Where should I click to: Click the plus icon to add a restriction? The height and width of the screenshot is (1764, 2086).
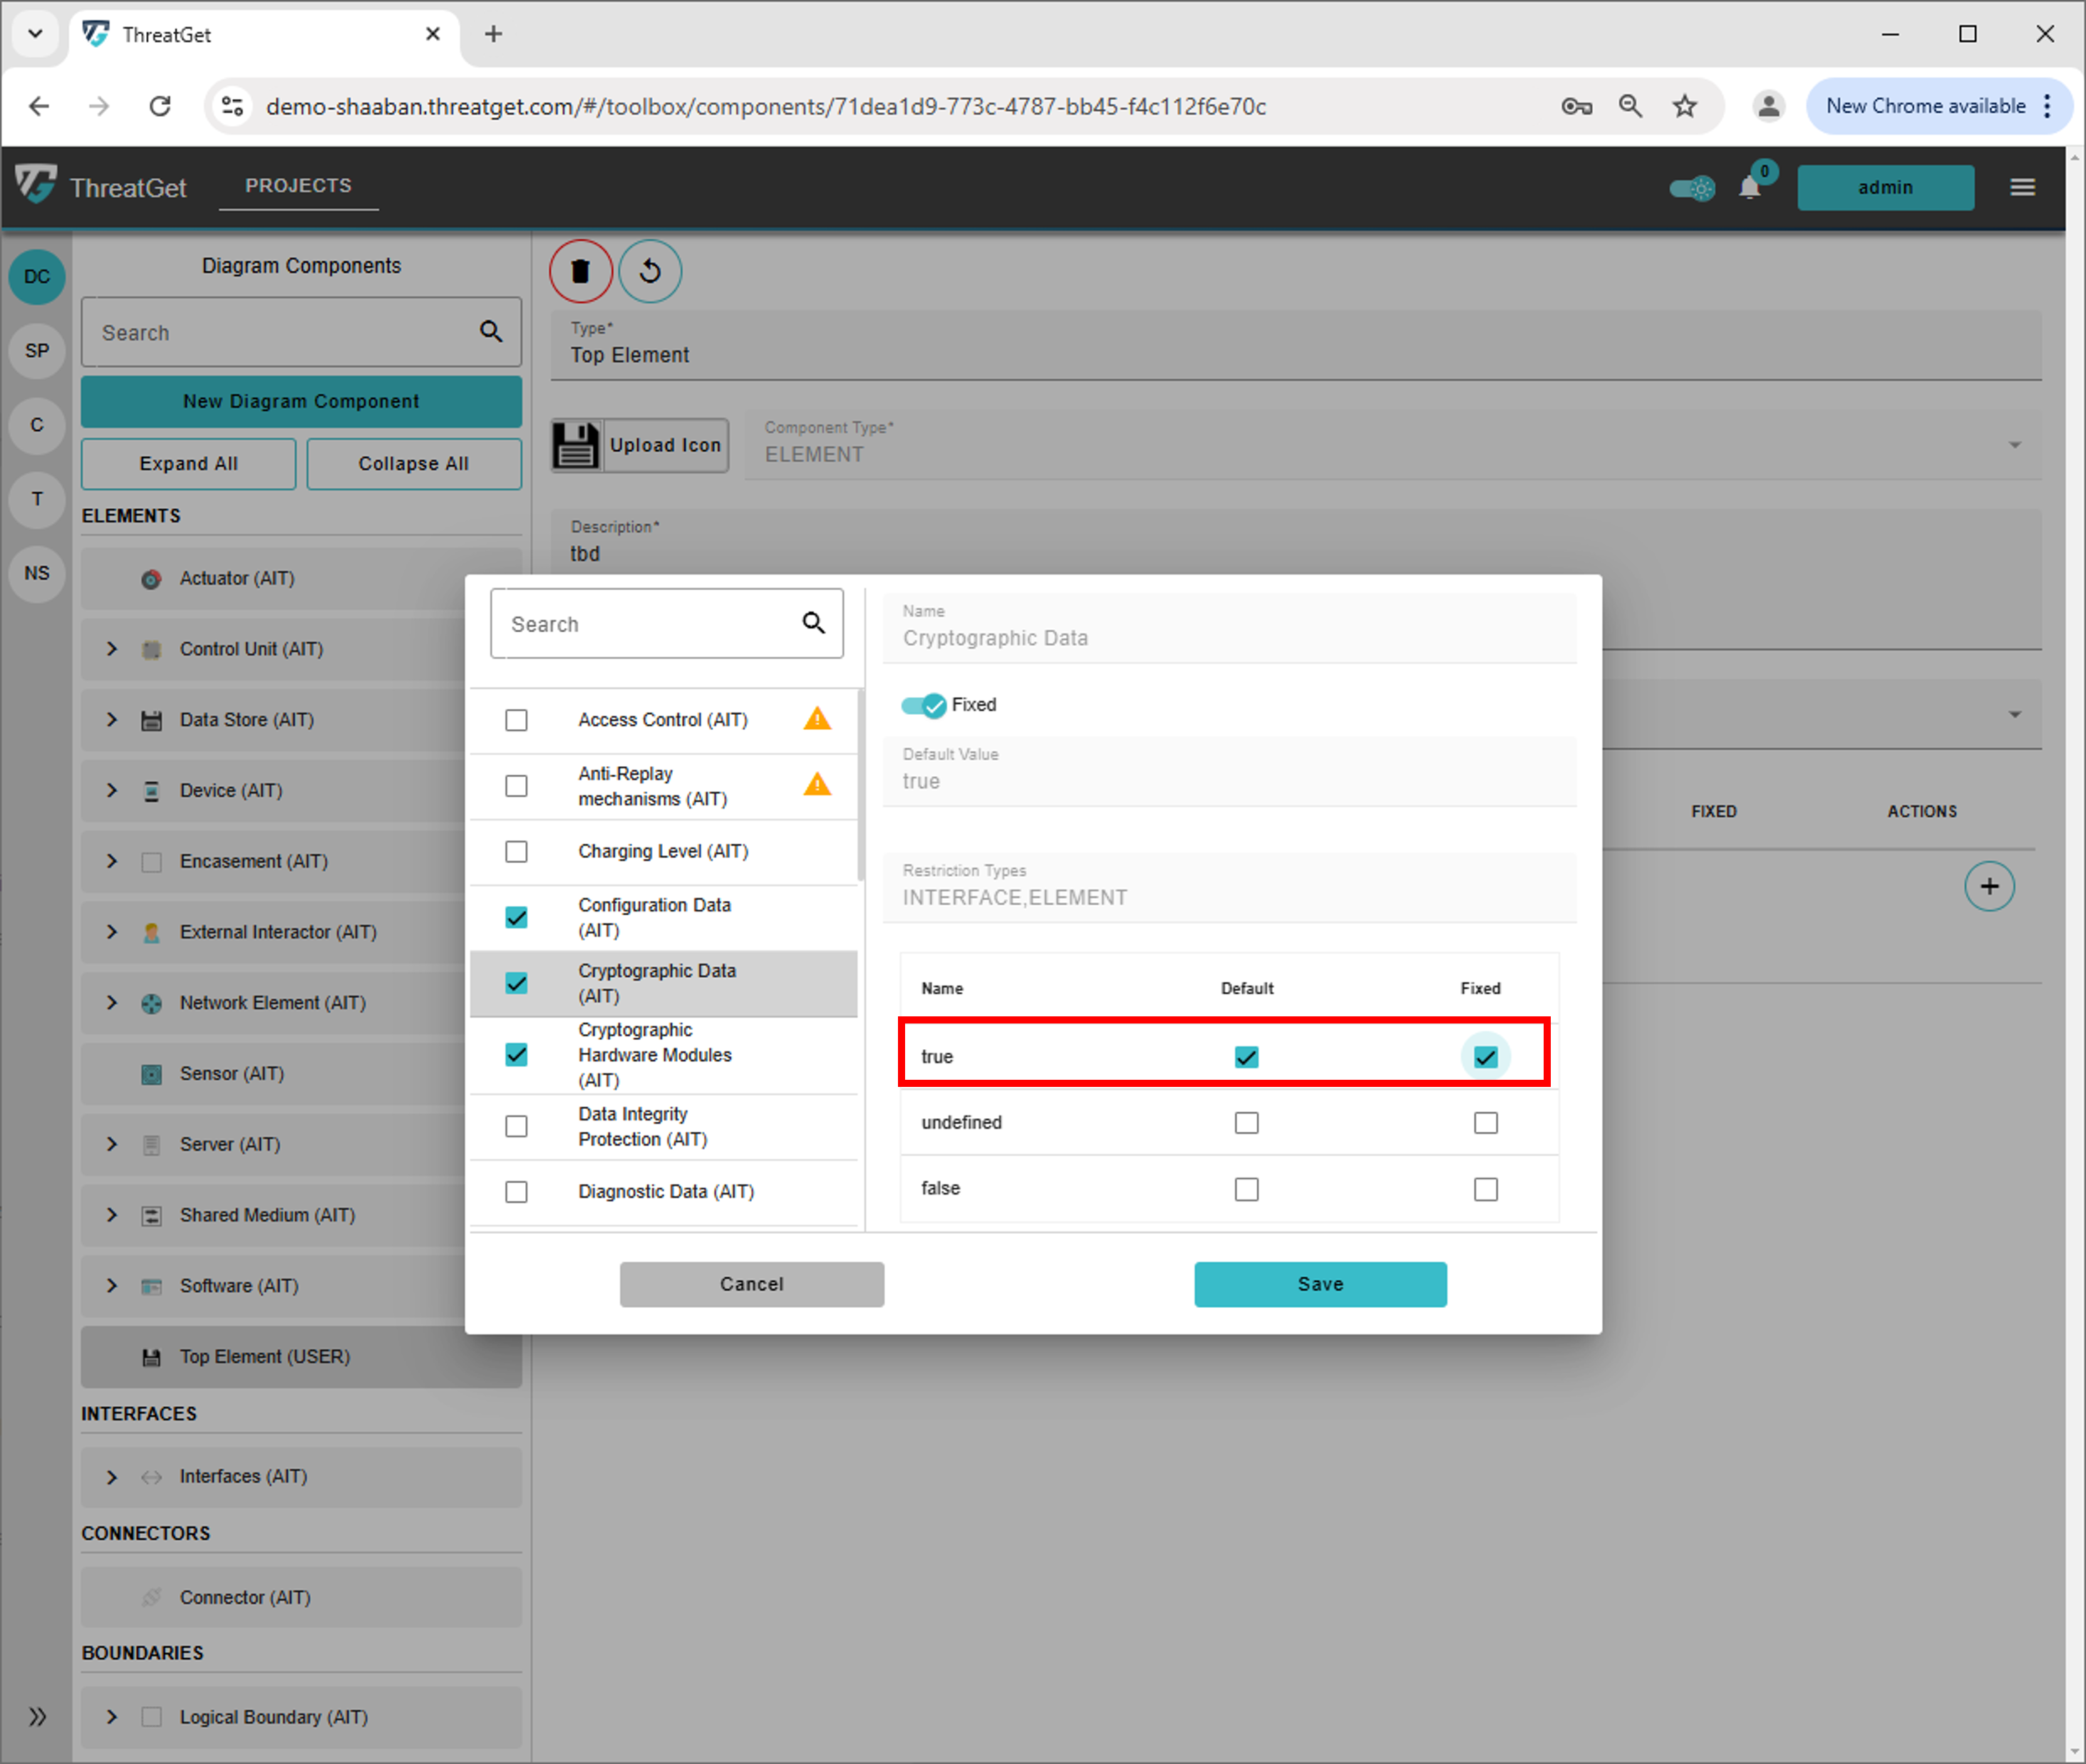[x=1990, y=886]
